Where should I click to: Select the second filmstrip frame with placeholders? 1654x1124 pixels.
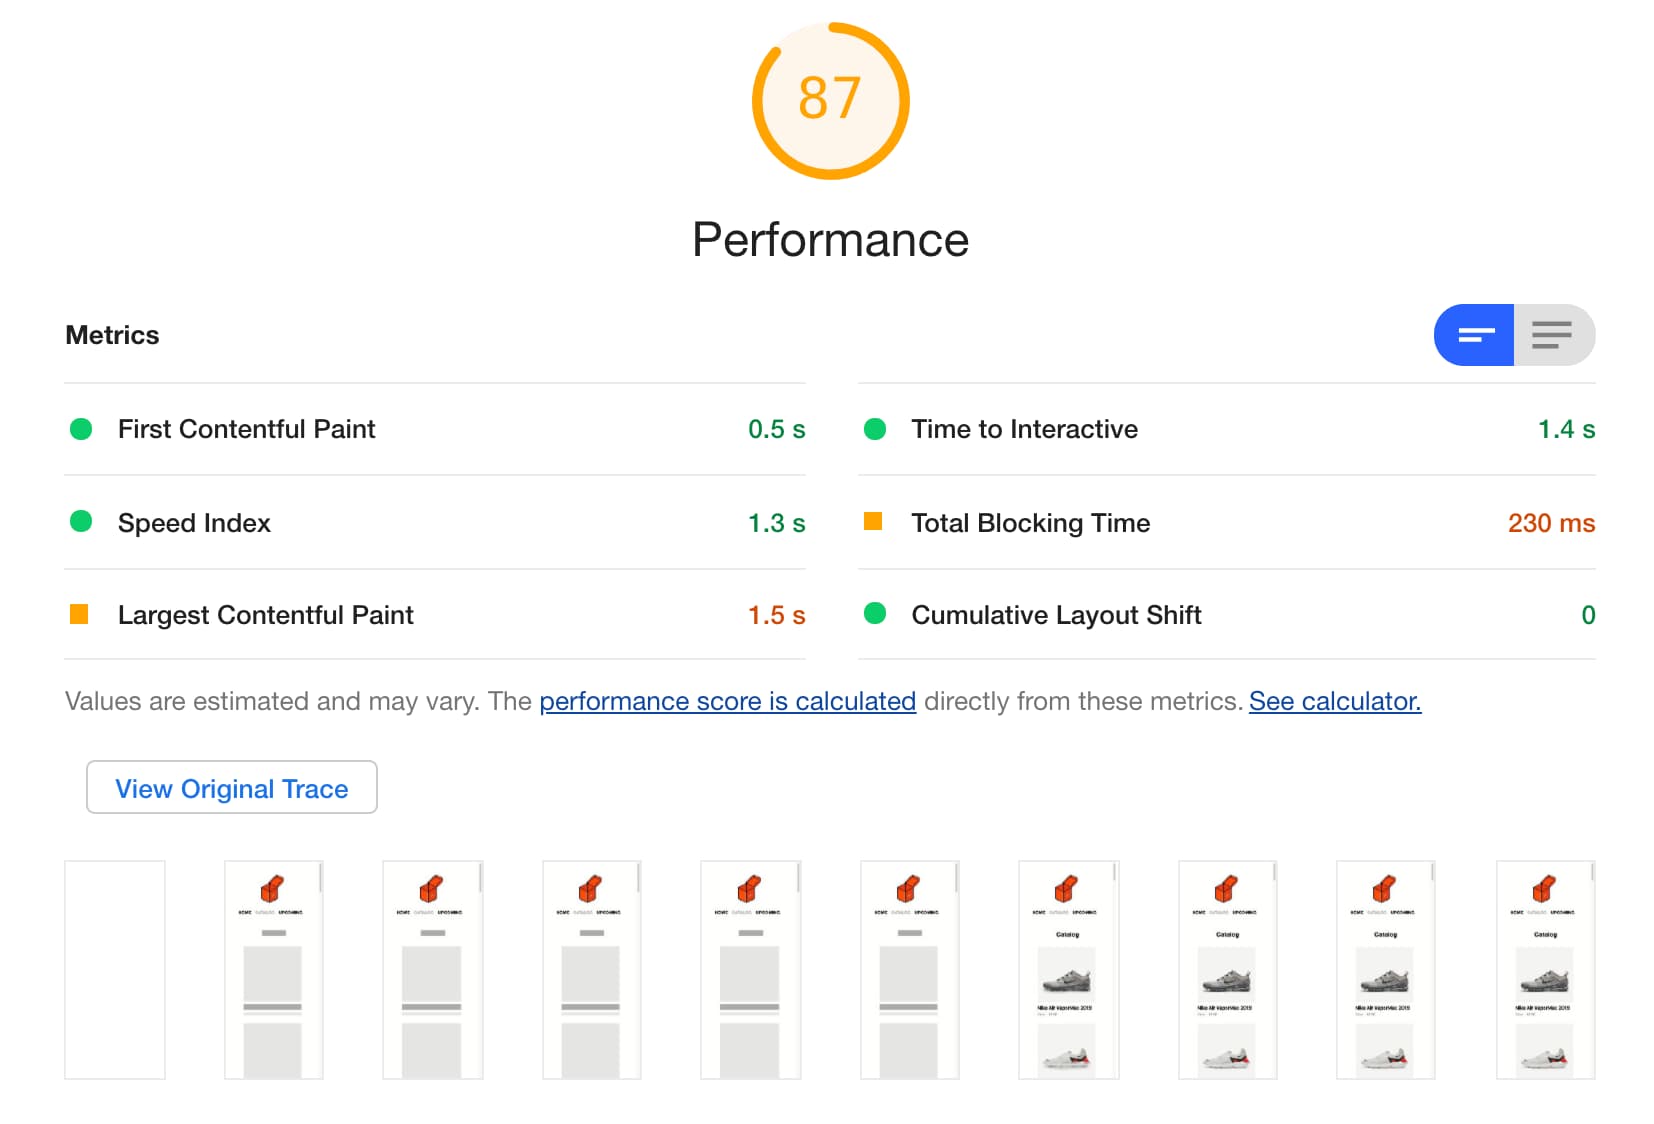(x=274, y=969)
